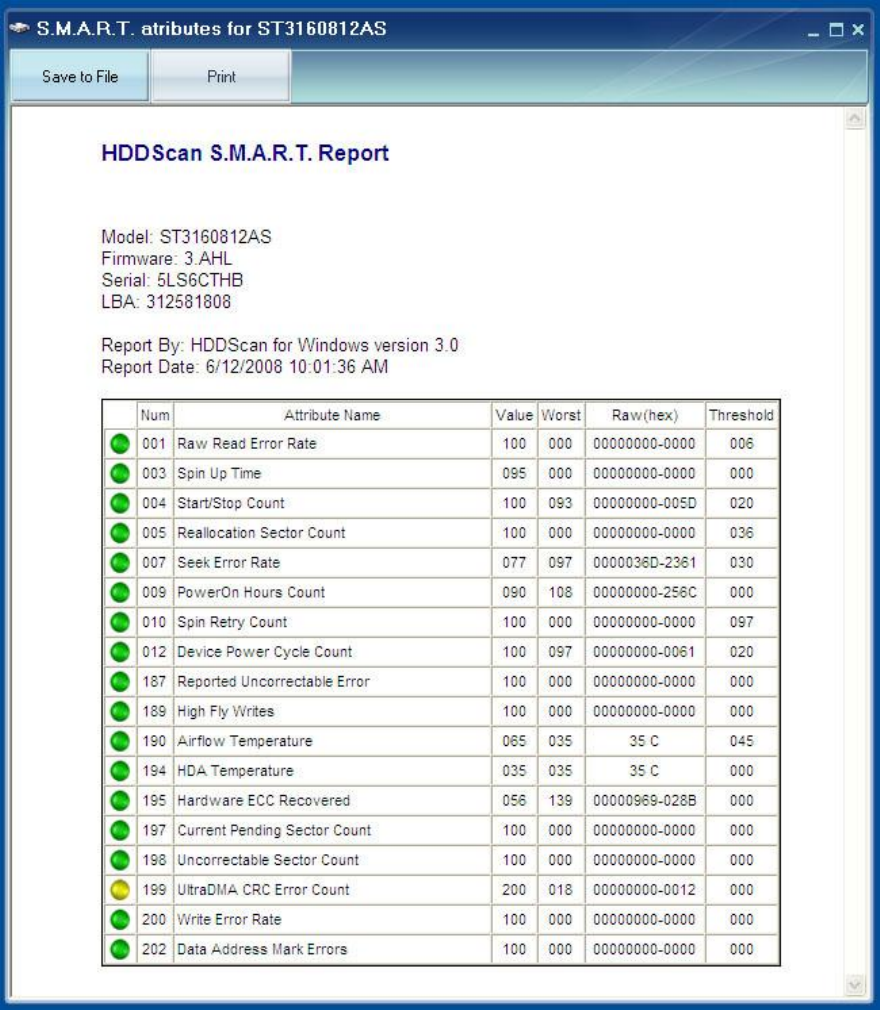Image resolution: width=880 pixels, height=1010 pixels.
Task: Click the LBA: 312581808 line
Action: [166, 302]
